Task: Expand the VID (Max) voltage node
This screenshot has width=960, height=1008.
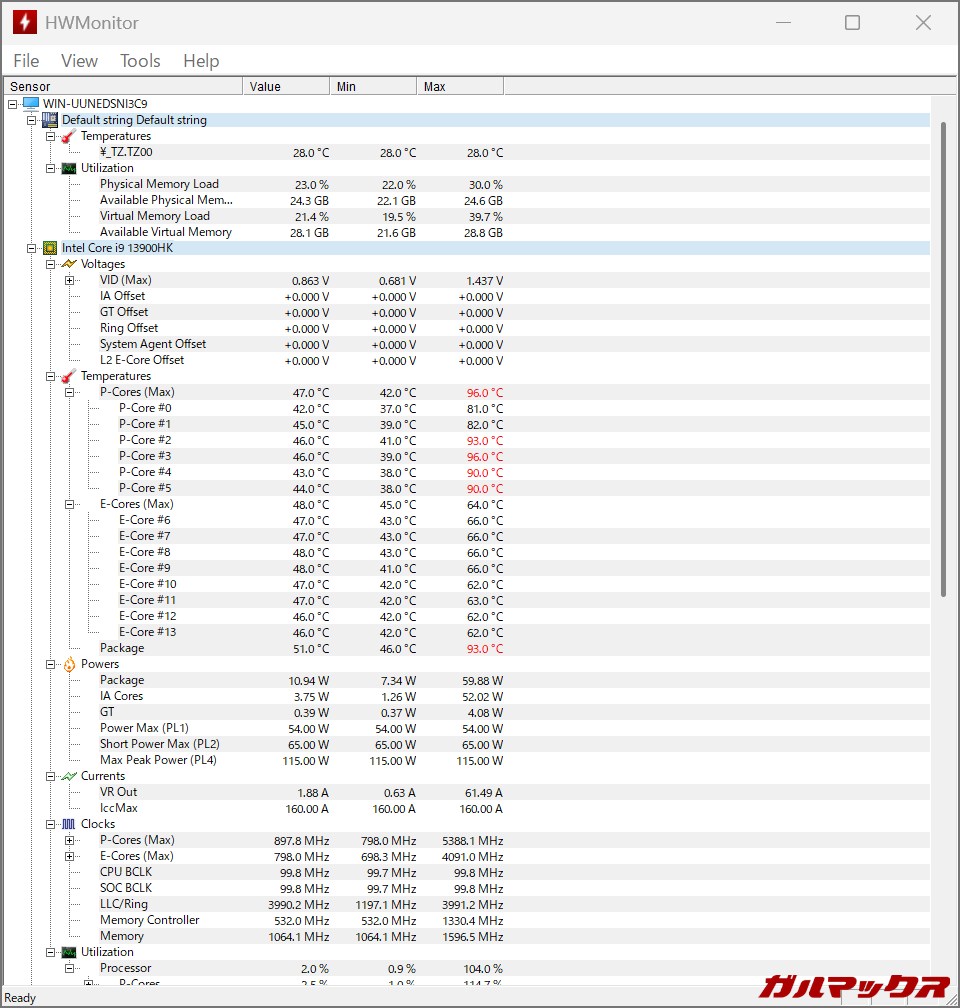Action: (x=70, y=280)
